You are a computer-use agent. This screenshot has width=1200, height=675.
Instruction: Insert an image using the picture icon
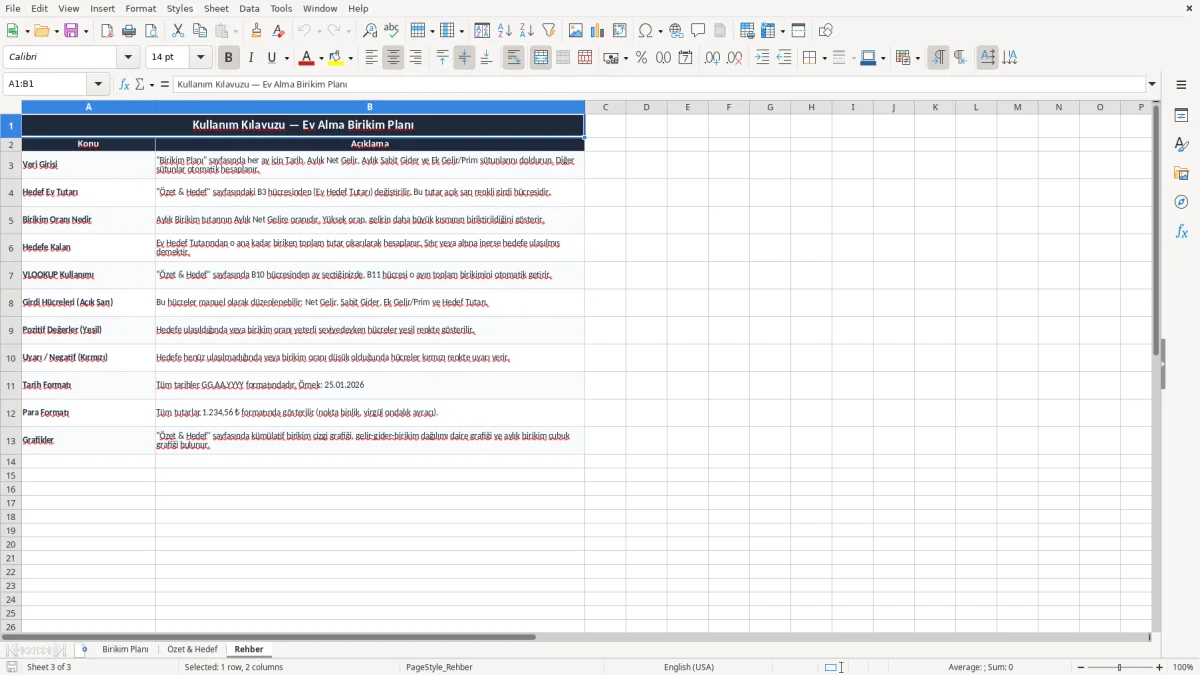[x=576, y=31]
